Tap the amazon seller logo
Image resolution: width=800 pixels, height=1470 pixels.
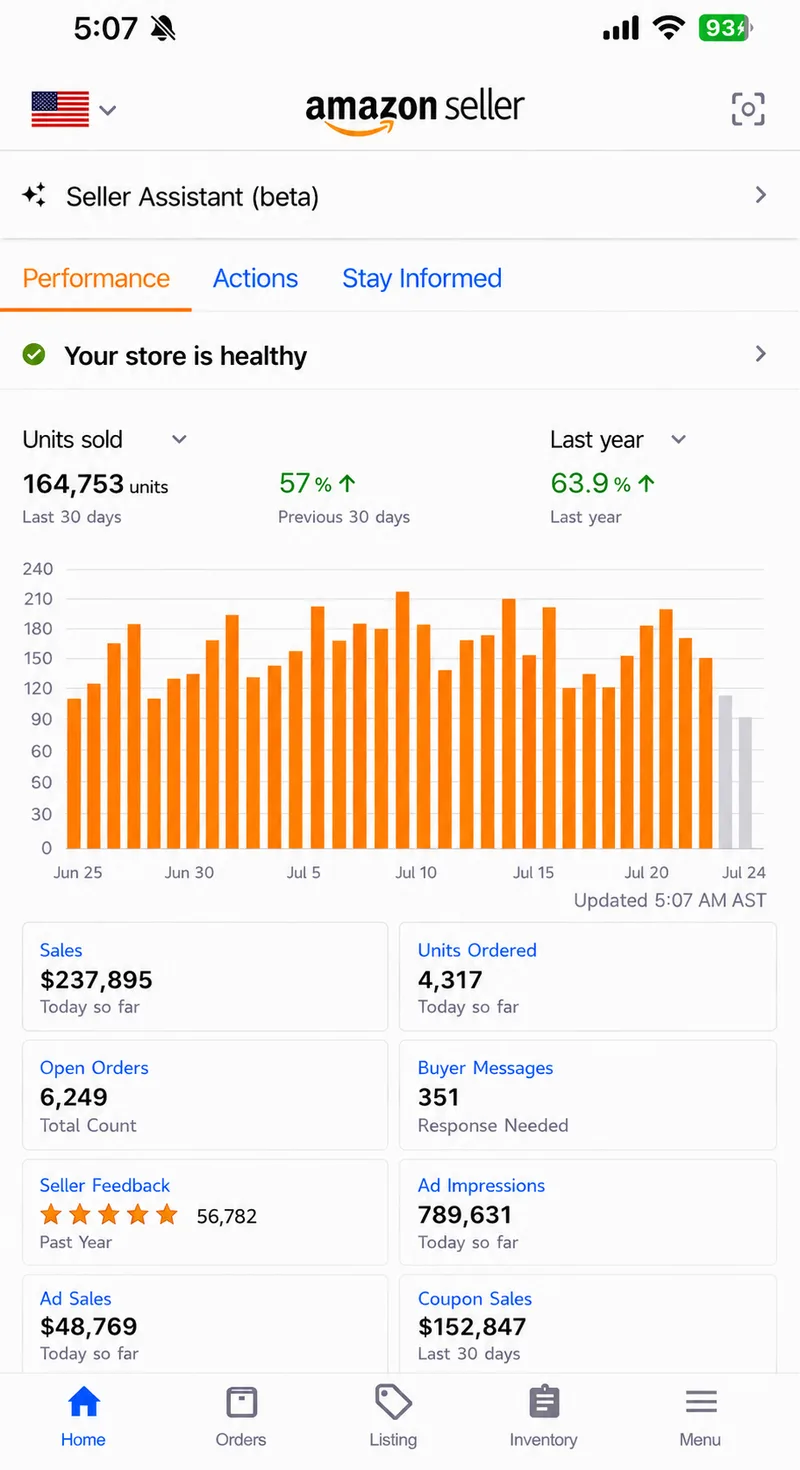pos(415,110)
